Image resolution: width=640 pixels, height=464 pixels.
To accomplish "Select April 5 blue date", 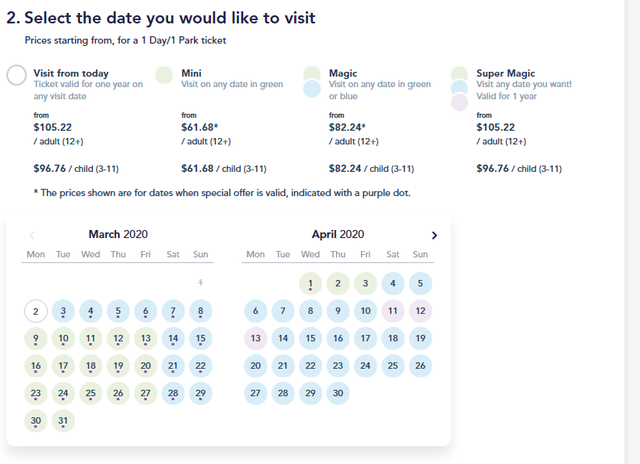I will [420, 284].
